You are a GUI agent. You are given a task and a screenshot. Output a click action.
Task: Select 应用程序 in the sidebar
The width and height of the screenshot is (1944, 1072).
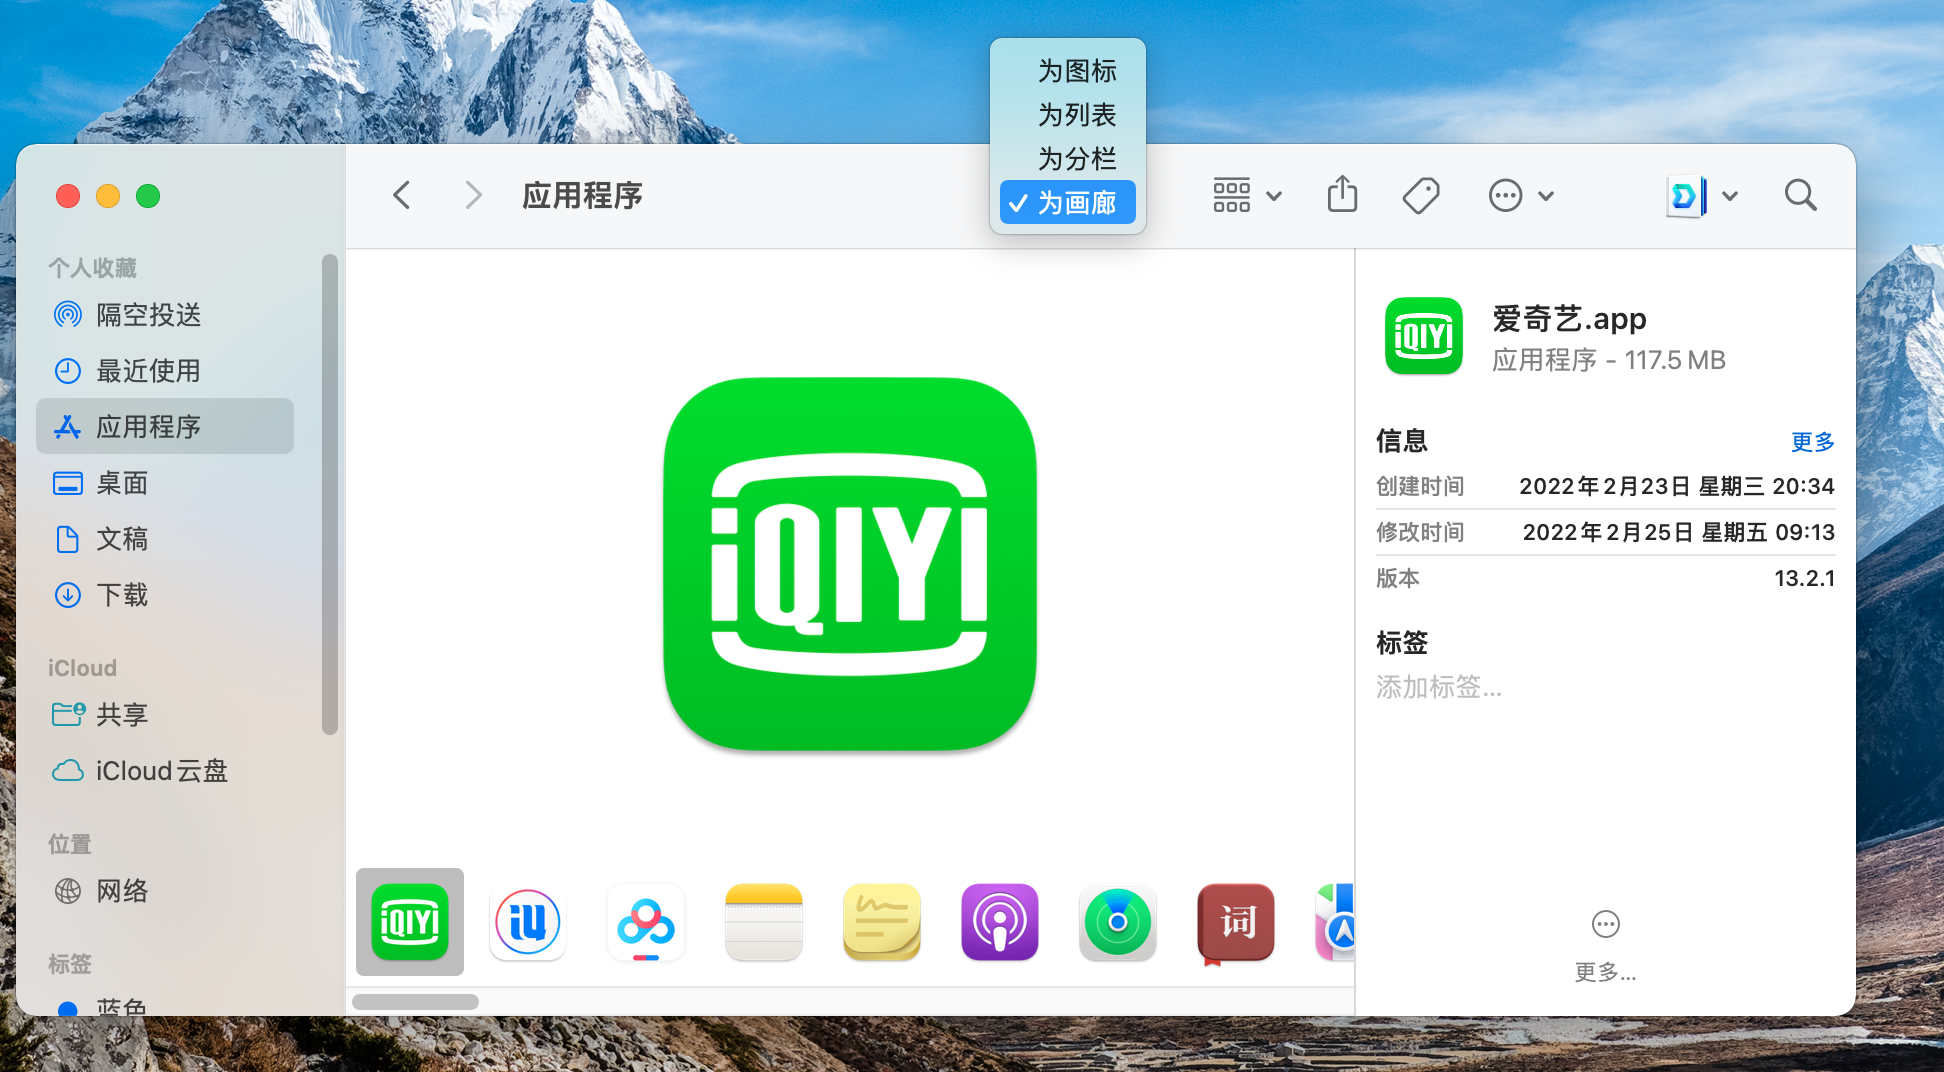165,427
